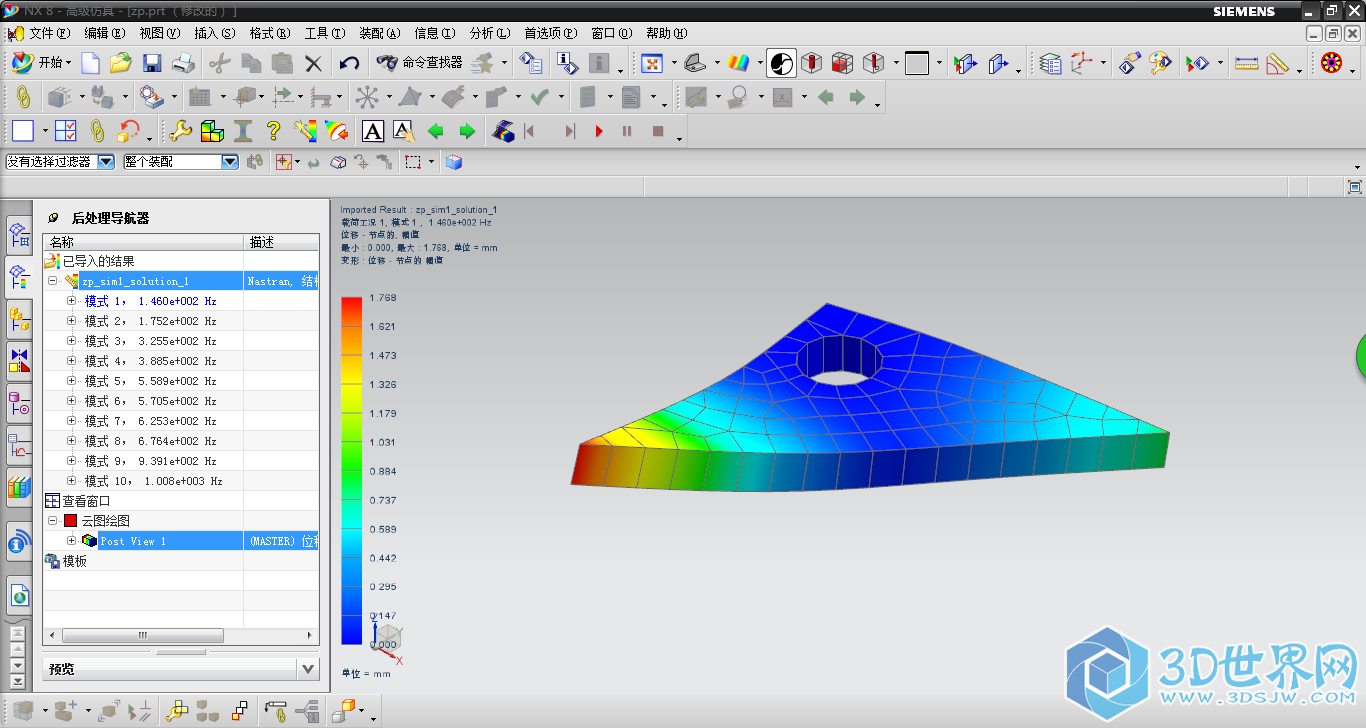Expand 模式 2, 1.752e+002 Hz node
This screenshot has width=1366, height=728.
pos(71,321)
